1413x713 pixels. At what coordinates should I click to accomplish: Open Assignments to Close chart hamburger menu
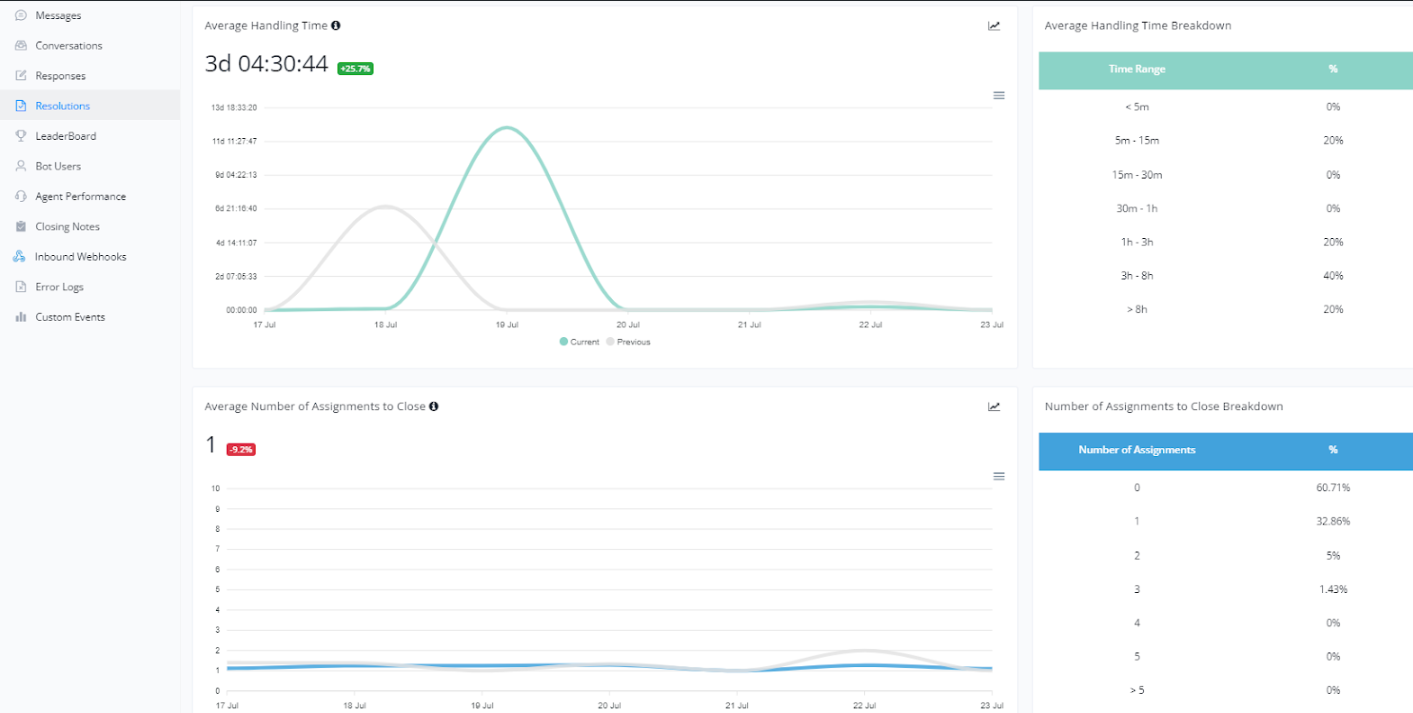pos(998,476)
